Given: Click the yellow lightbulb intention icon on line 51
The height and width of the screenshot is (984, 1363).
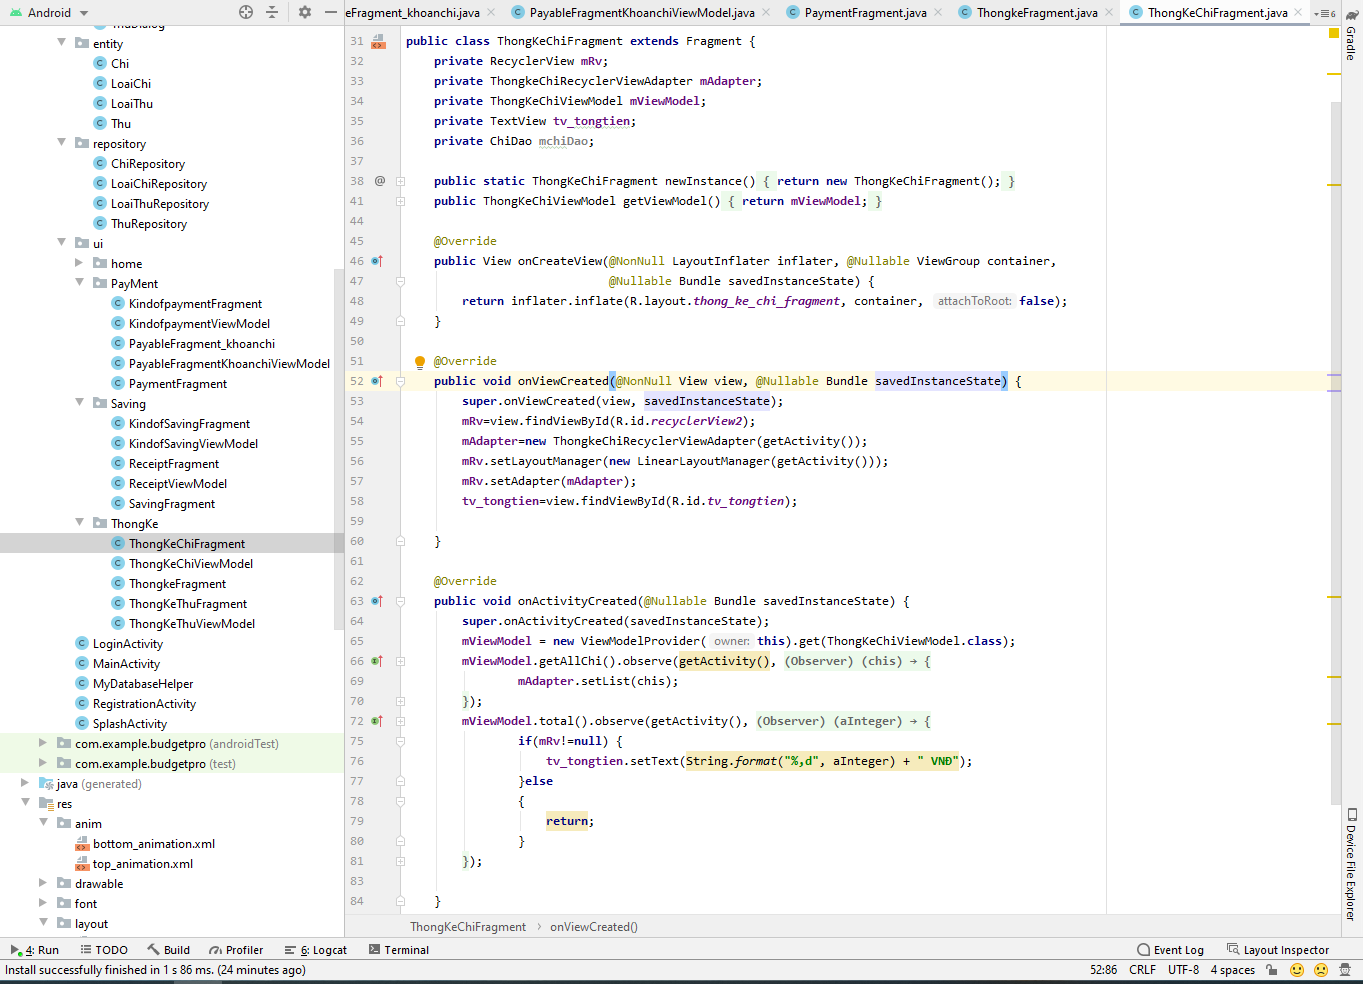Looking at the screenshot, I should (420, 361).
